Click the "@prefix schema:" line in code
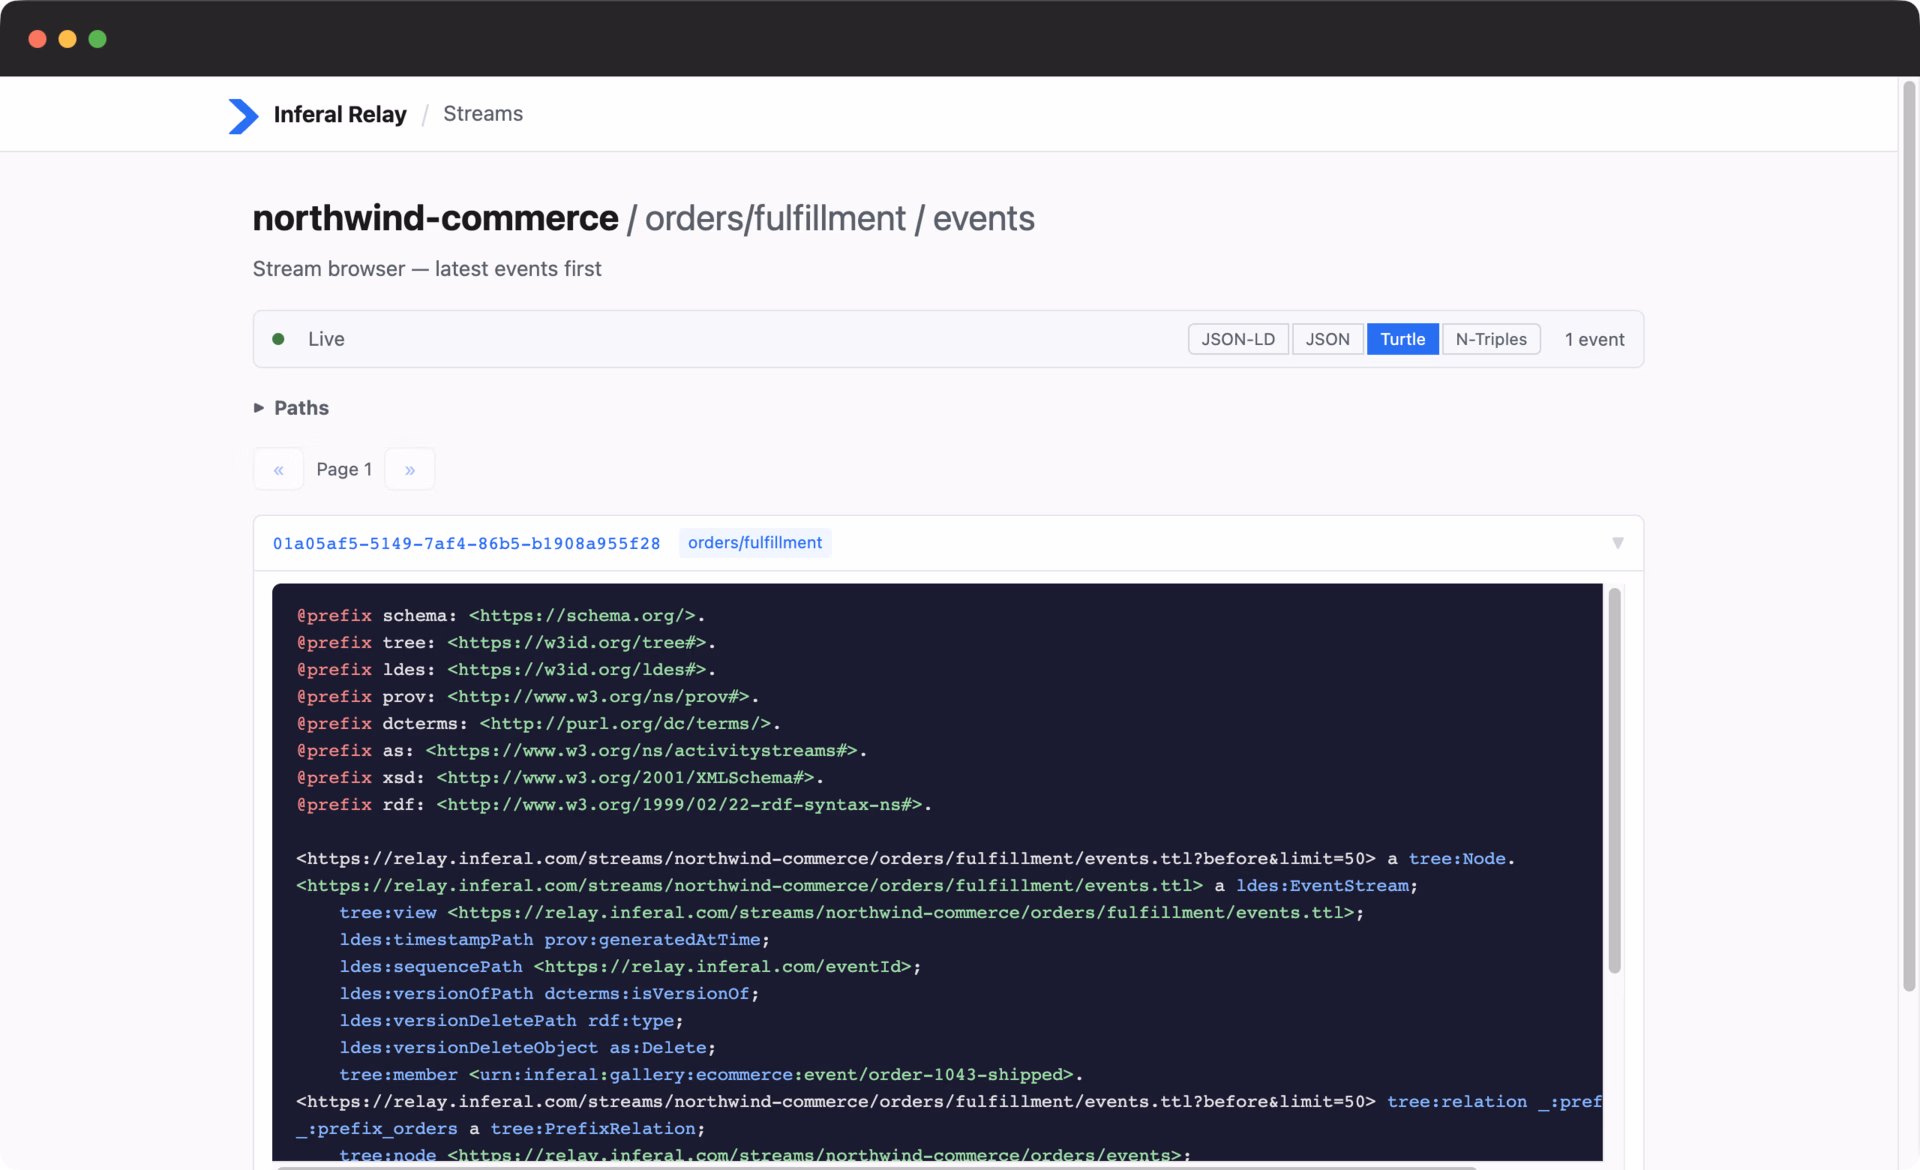The width and height of the screenshot is (1920, 1170). (x=501, y=616)
